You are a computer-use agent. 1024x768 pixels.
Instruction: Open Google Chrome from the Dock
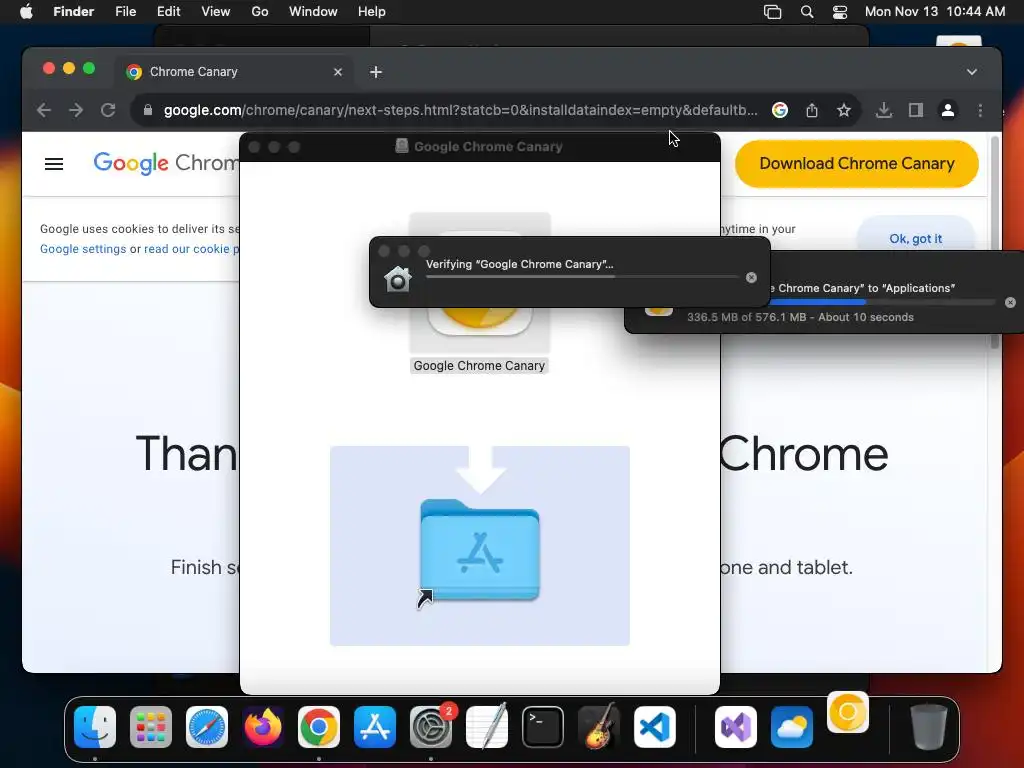coord(319,727)
